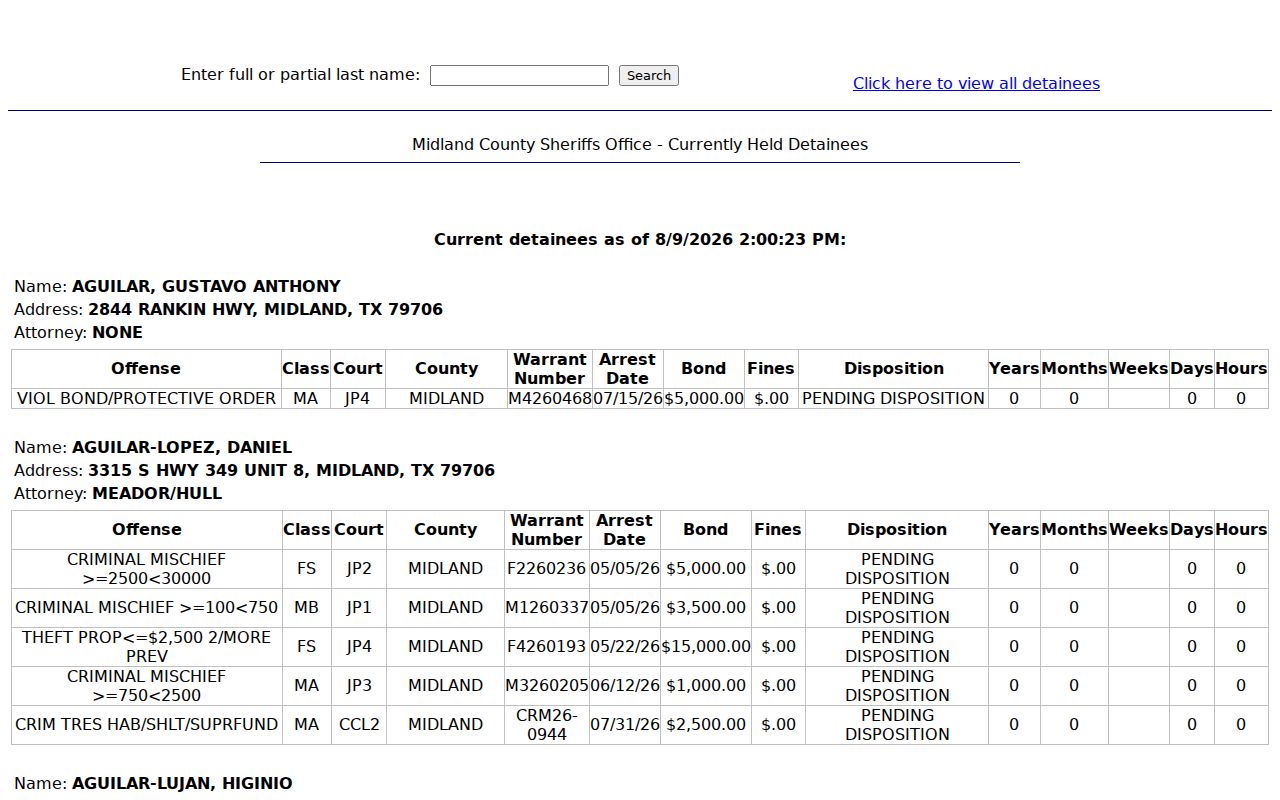Image resolution: width=1280 pixels, height=800 pixels.
Task: Click PENDING DISPOSITION in the CRIM TRES row
Action: (x=897, y=724)
